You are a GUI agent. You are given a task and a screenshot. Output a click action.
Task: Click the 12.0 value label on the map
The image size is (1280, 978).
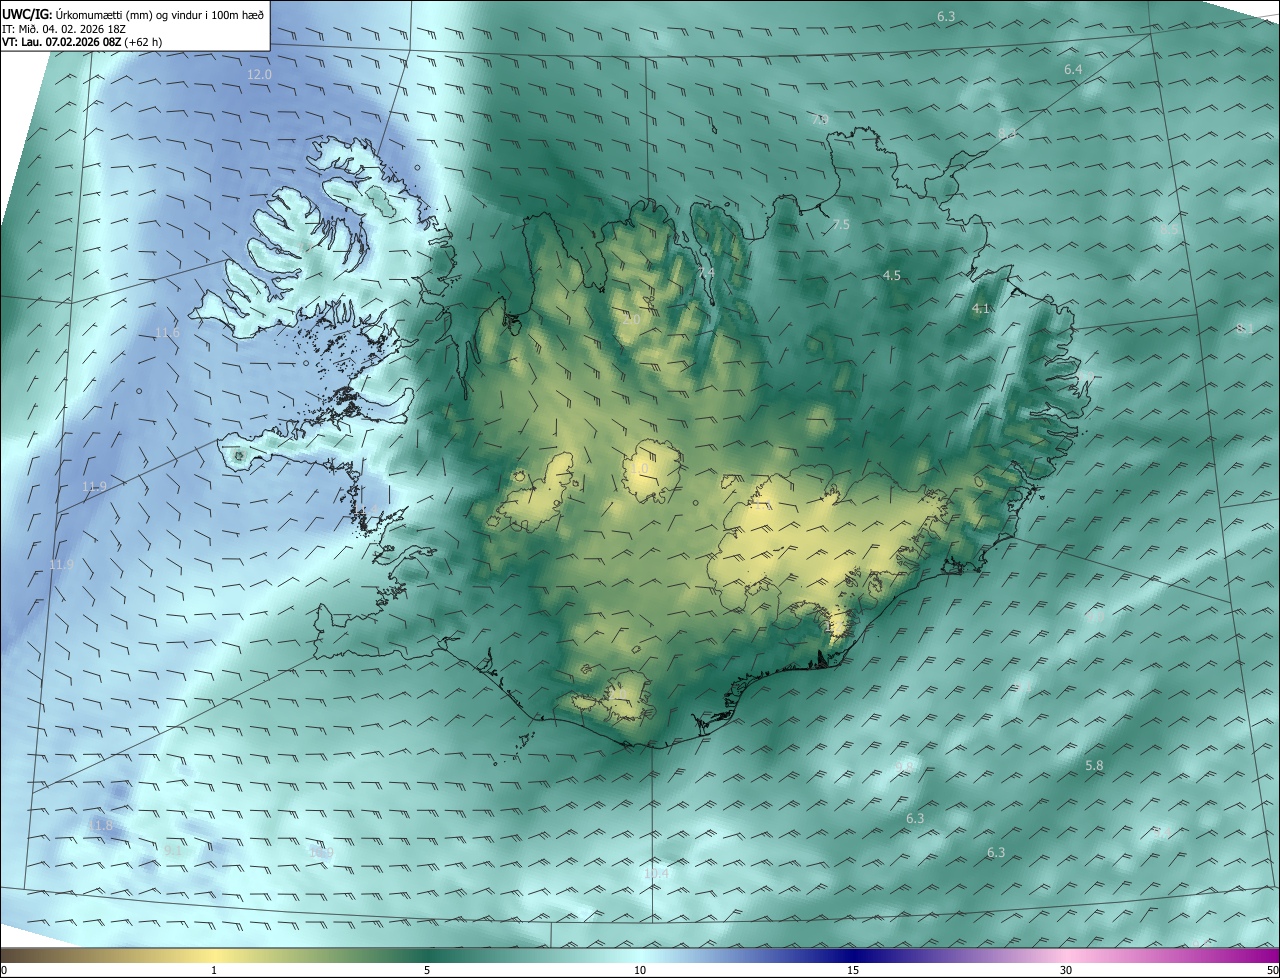(259, 75)
